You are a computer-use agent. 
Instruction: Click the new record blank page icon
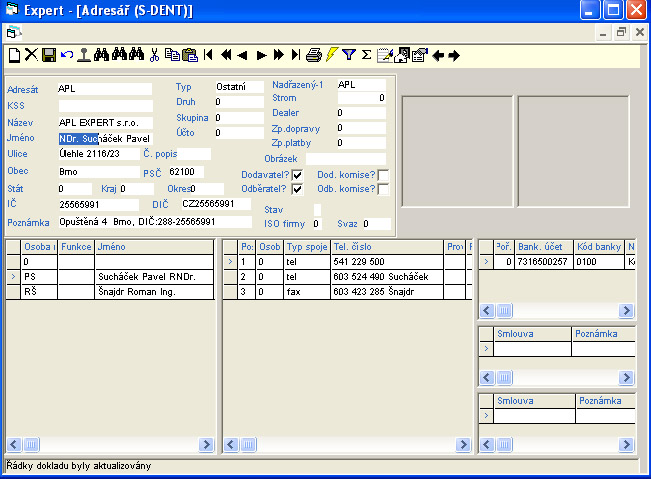coord(14,55)
